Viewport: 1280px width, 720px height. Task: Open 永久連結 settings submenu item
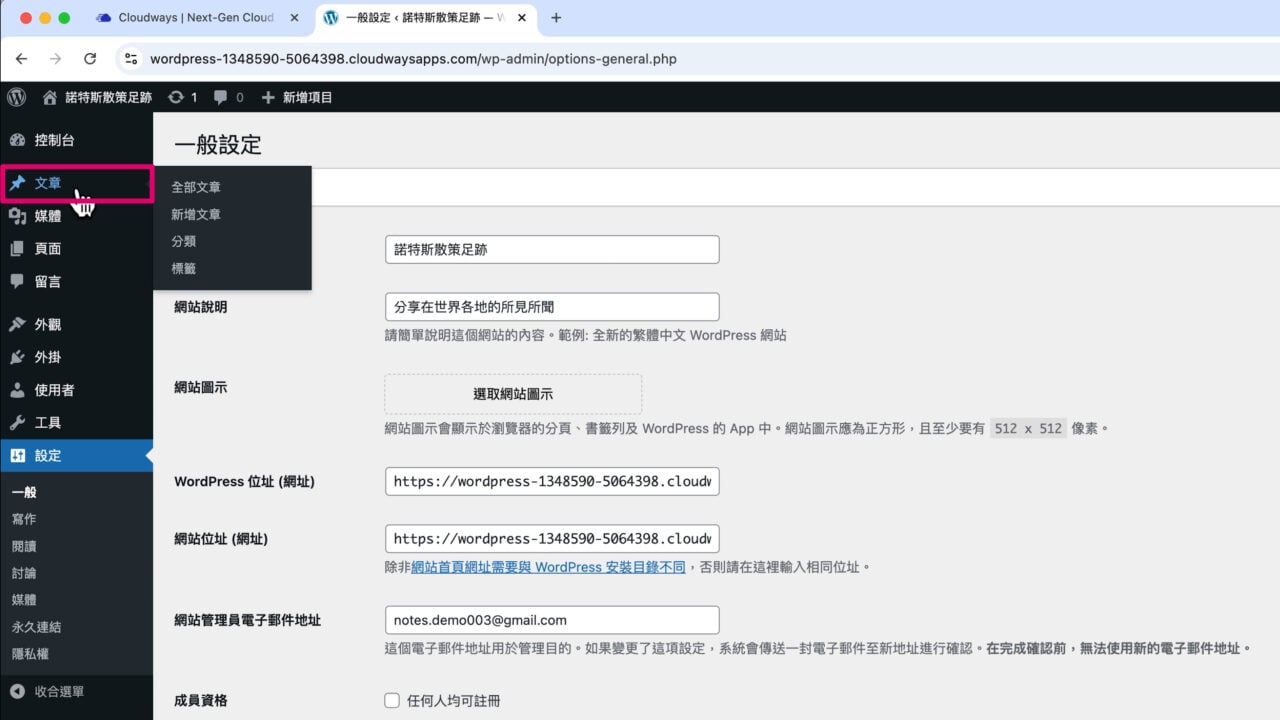coord(36,627)
